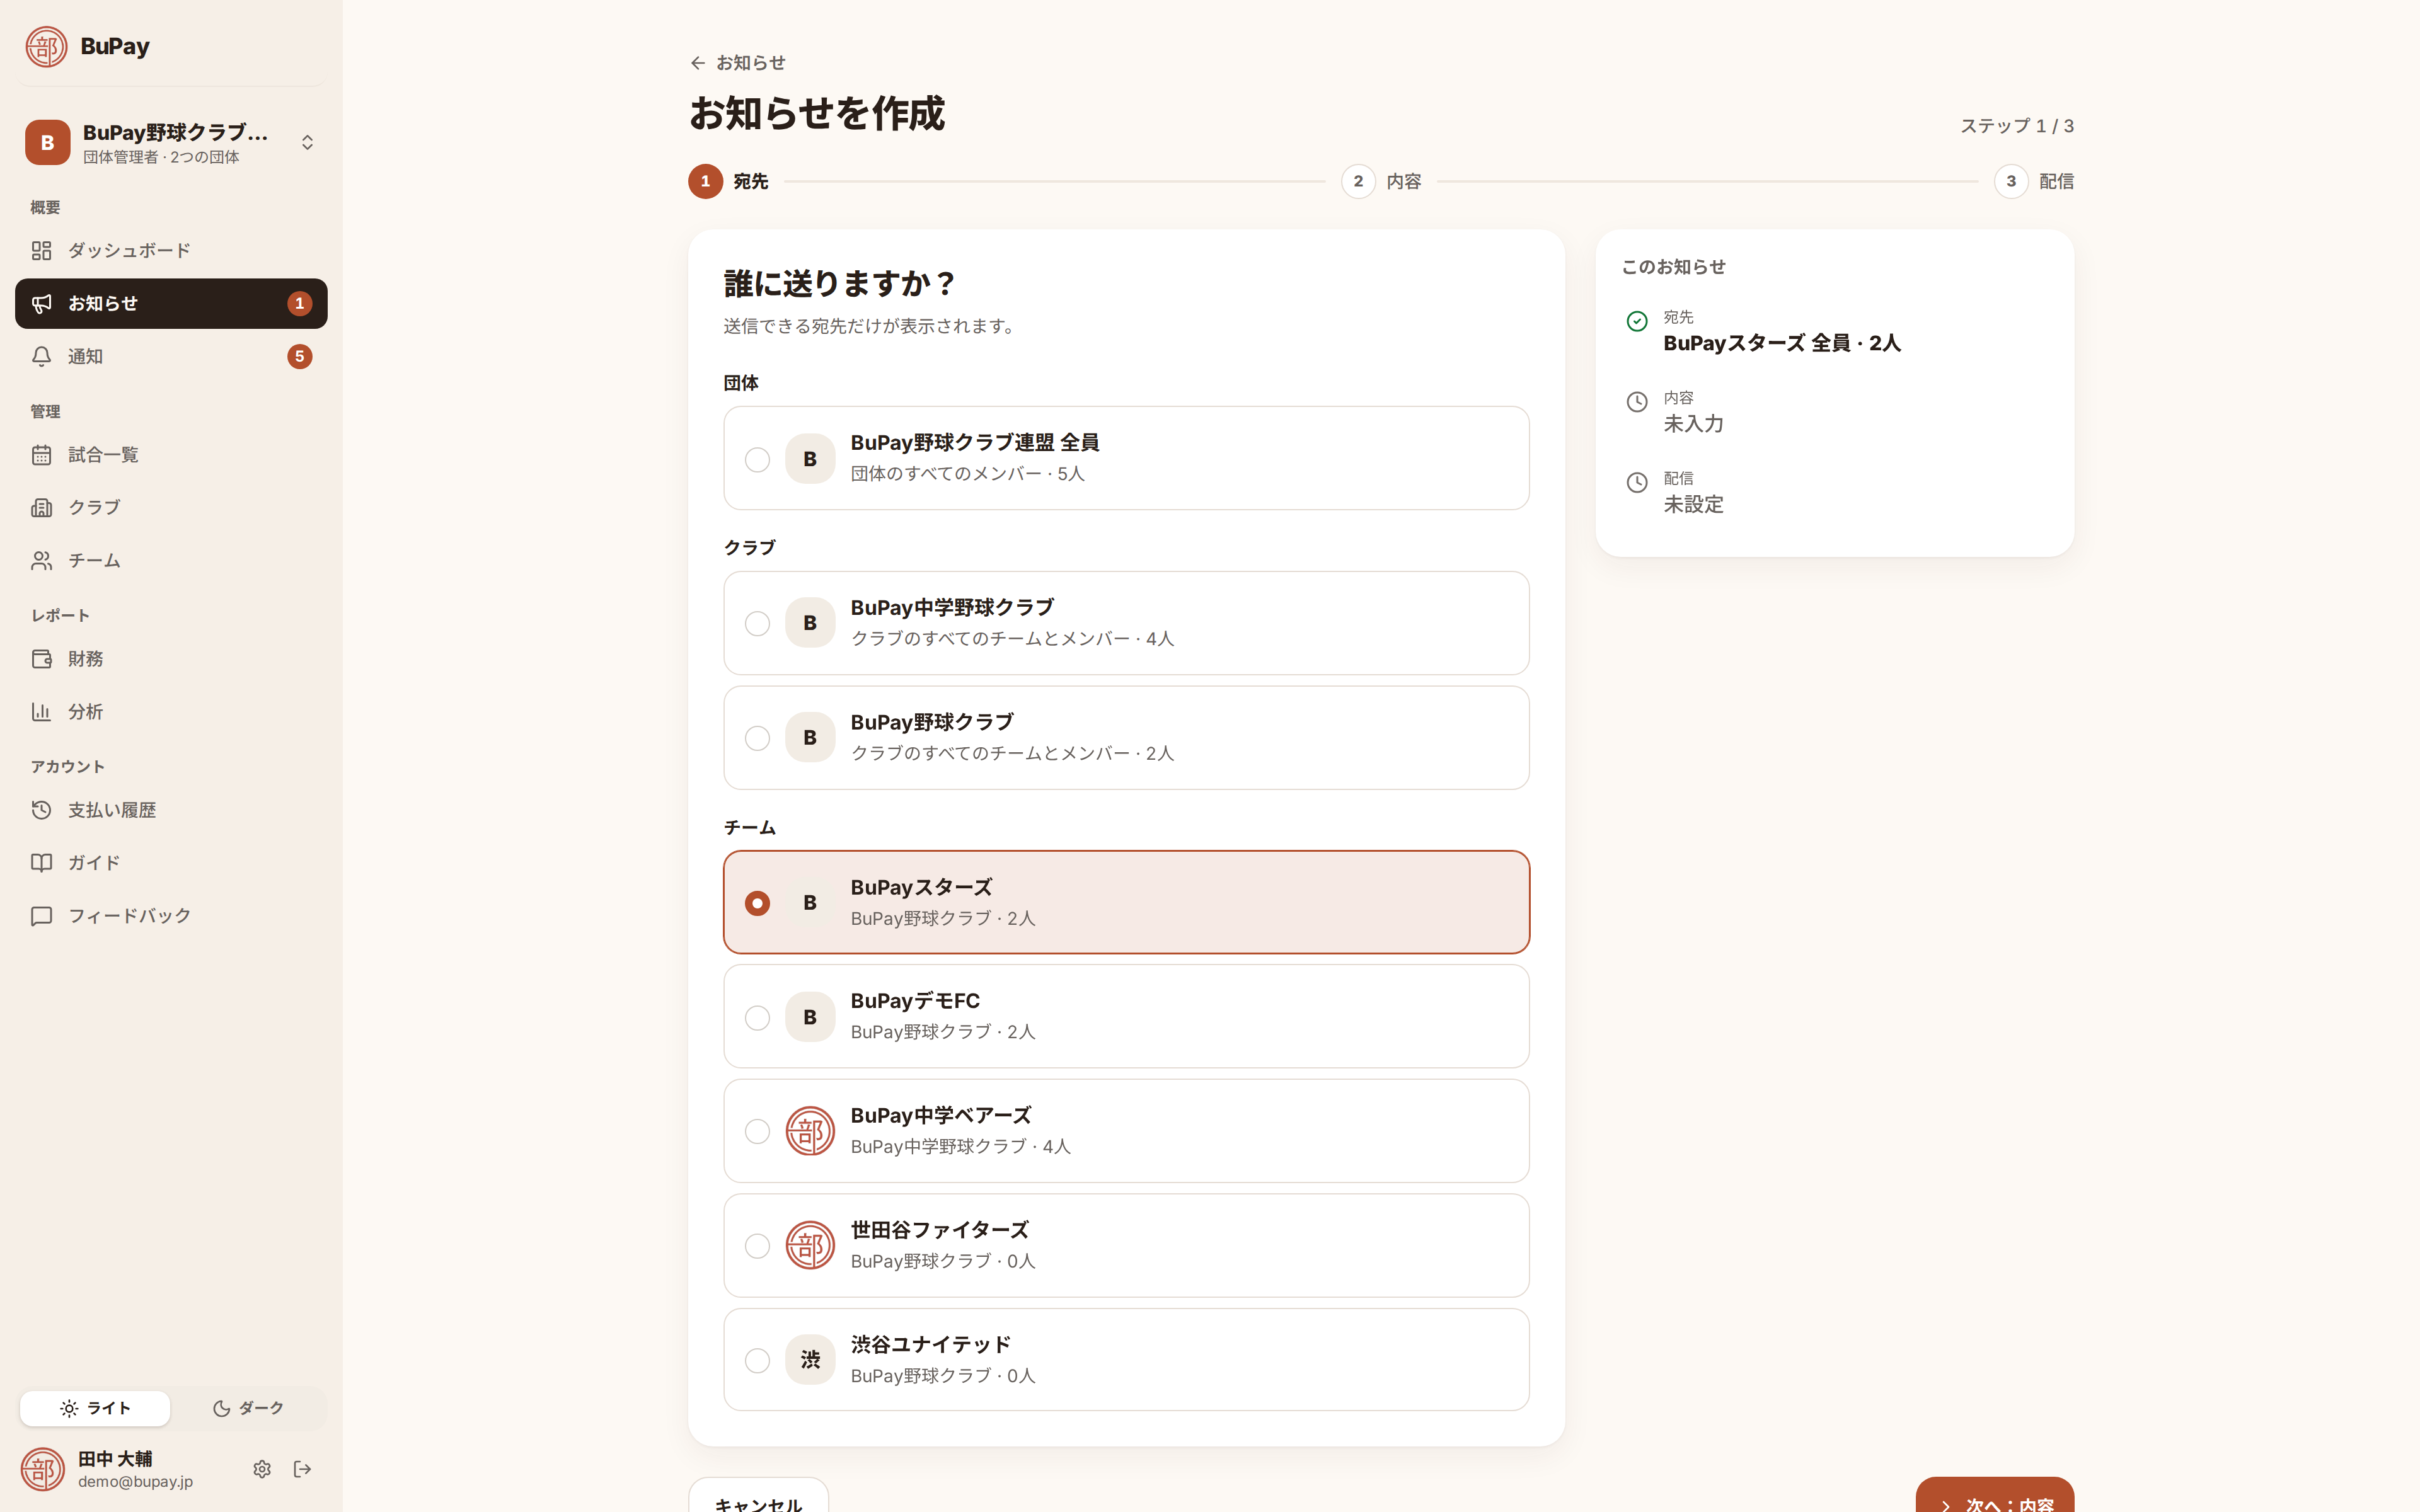
Task: Click the book icon for ガイド
Action: pyautogui.click(x=41, y=863)
